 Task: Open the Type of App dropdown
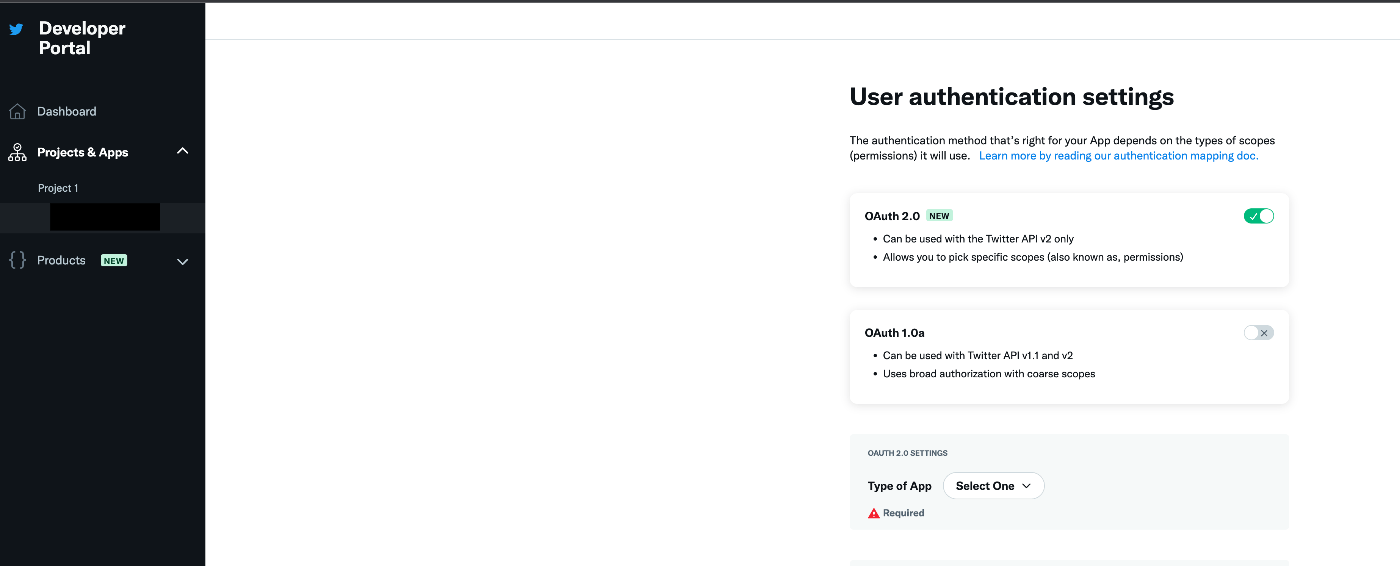[993, 486]
